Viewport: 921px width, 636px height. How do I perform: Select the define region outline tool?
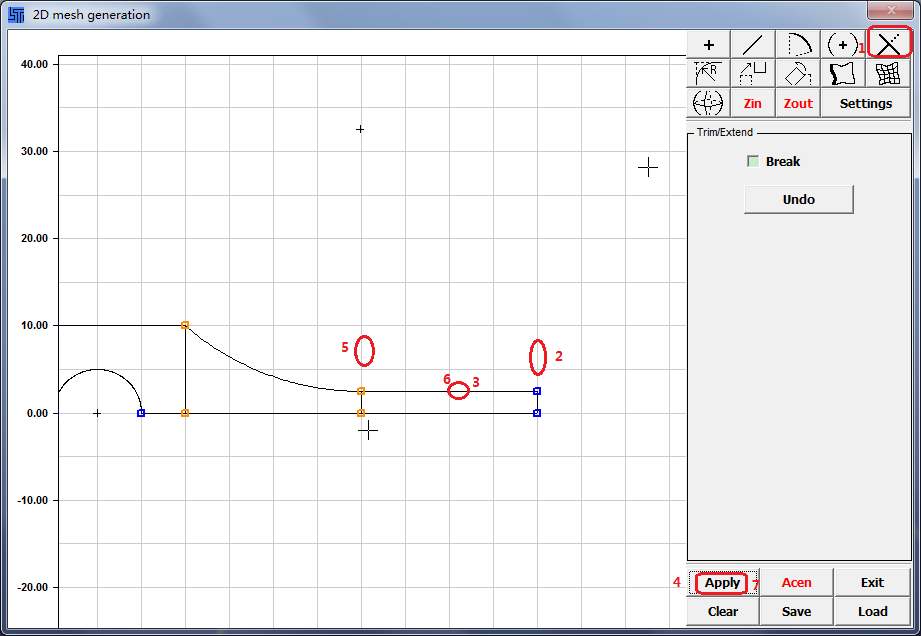[843, 73]
